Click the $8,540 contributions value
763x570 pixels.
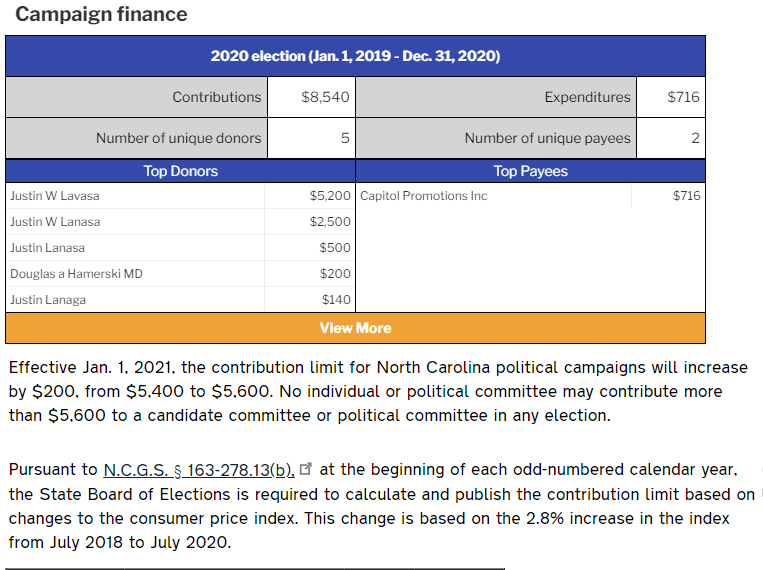point(325,97)
